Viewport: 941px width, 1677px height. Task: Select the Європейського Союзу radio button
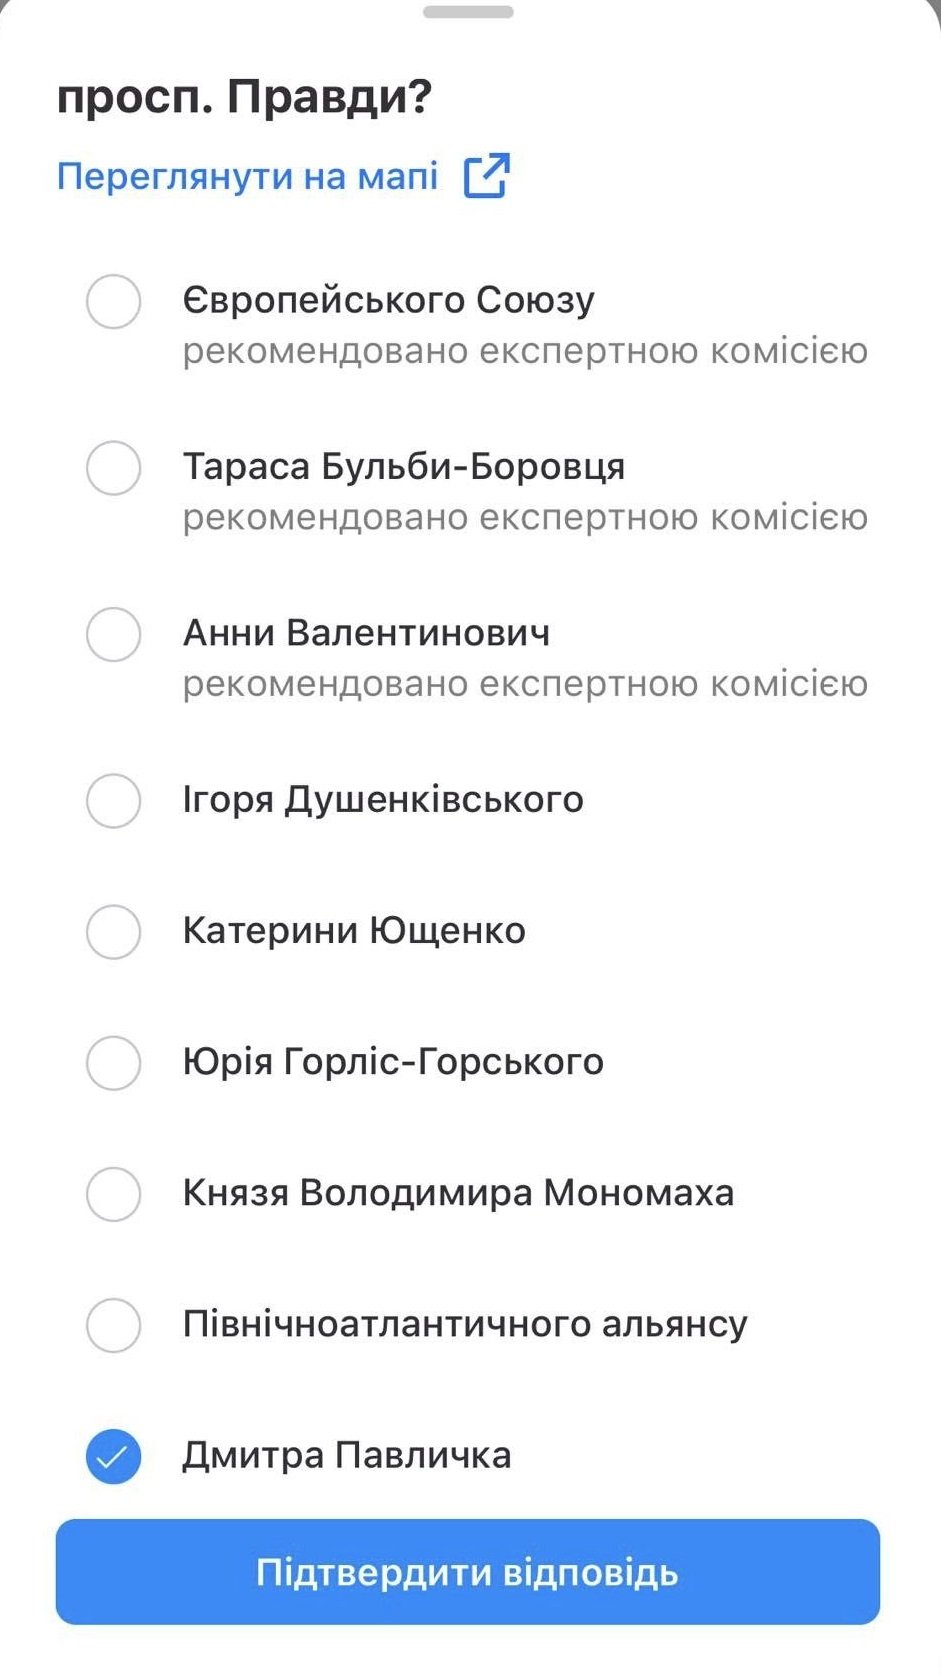(x=113, y=301)
